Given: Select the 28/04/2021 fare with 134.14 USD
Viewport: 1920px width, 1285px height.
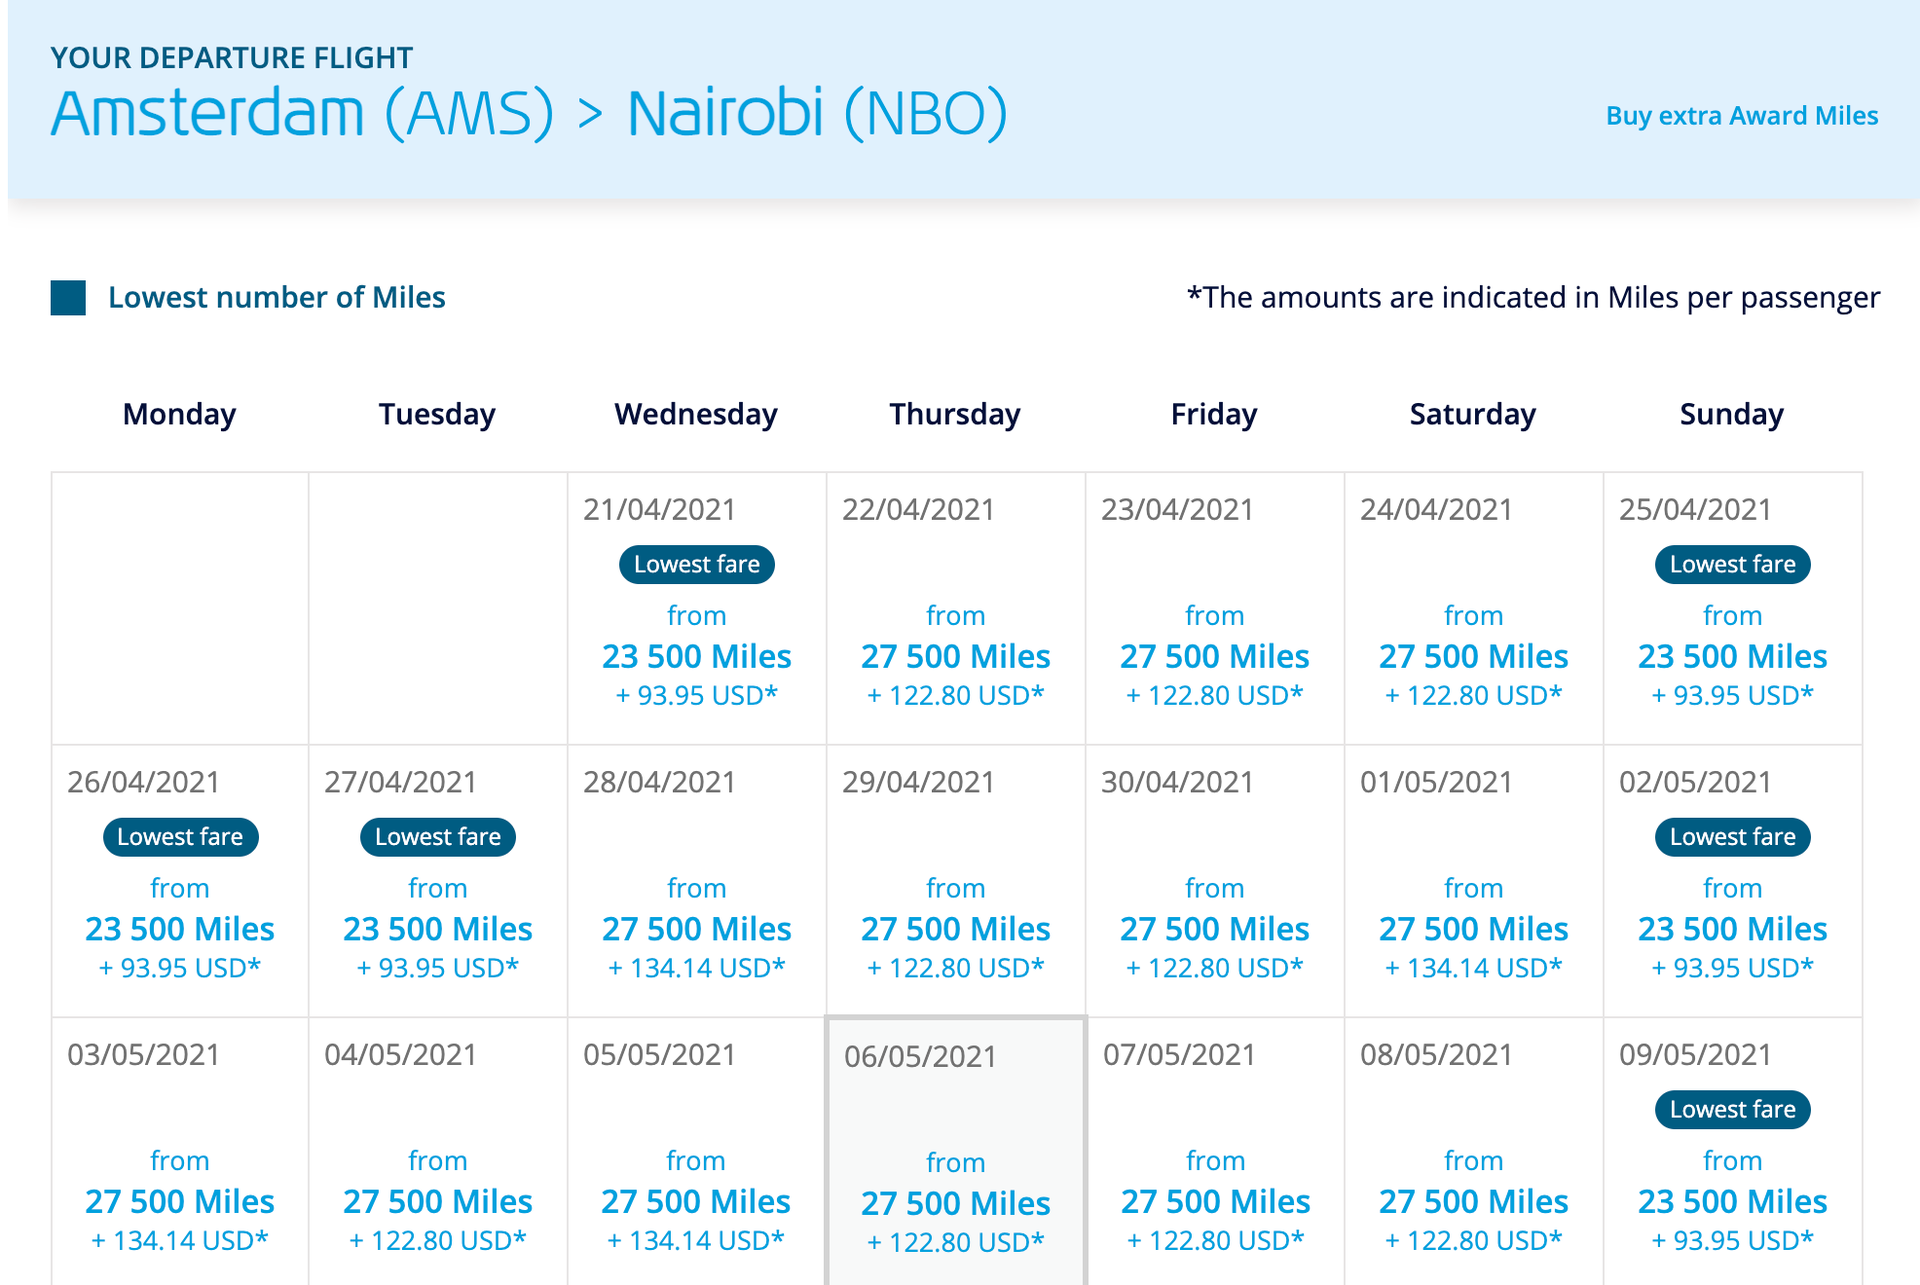Looking at the screenshot, I should [x=696, y=930].
